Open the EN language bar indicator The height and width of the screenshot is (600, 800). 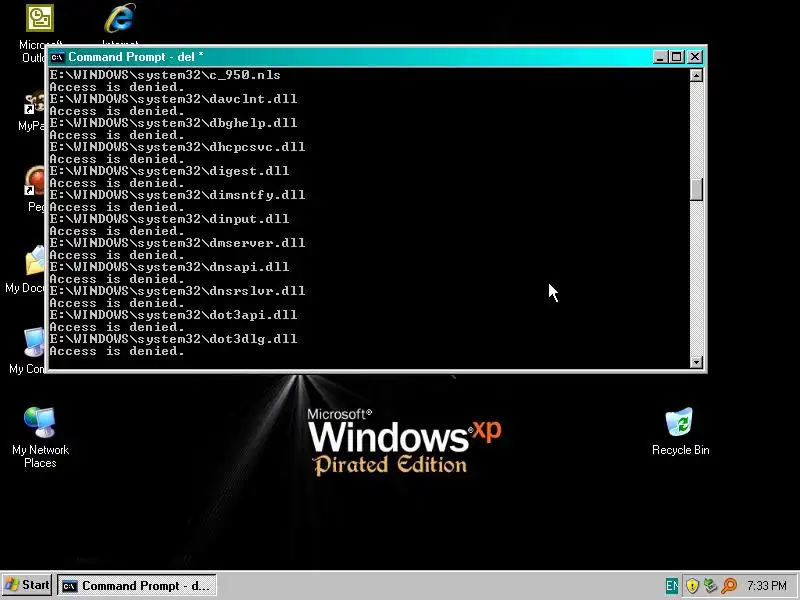671,585
